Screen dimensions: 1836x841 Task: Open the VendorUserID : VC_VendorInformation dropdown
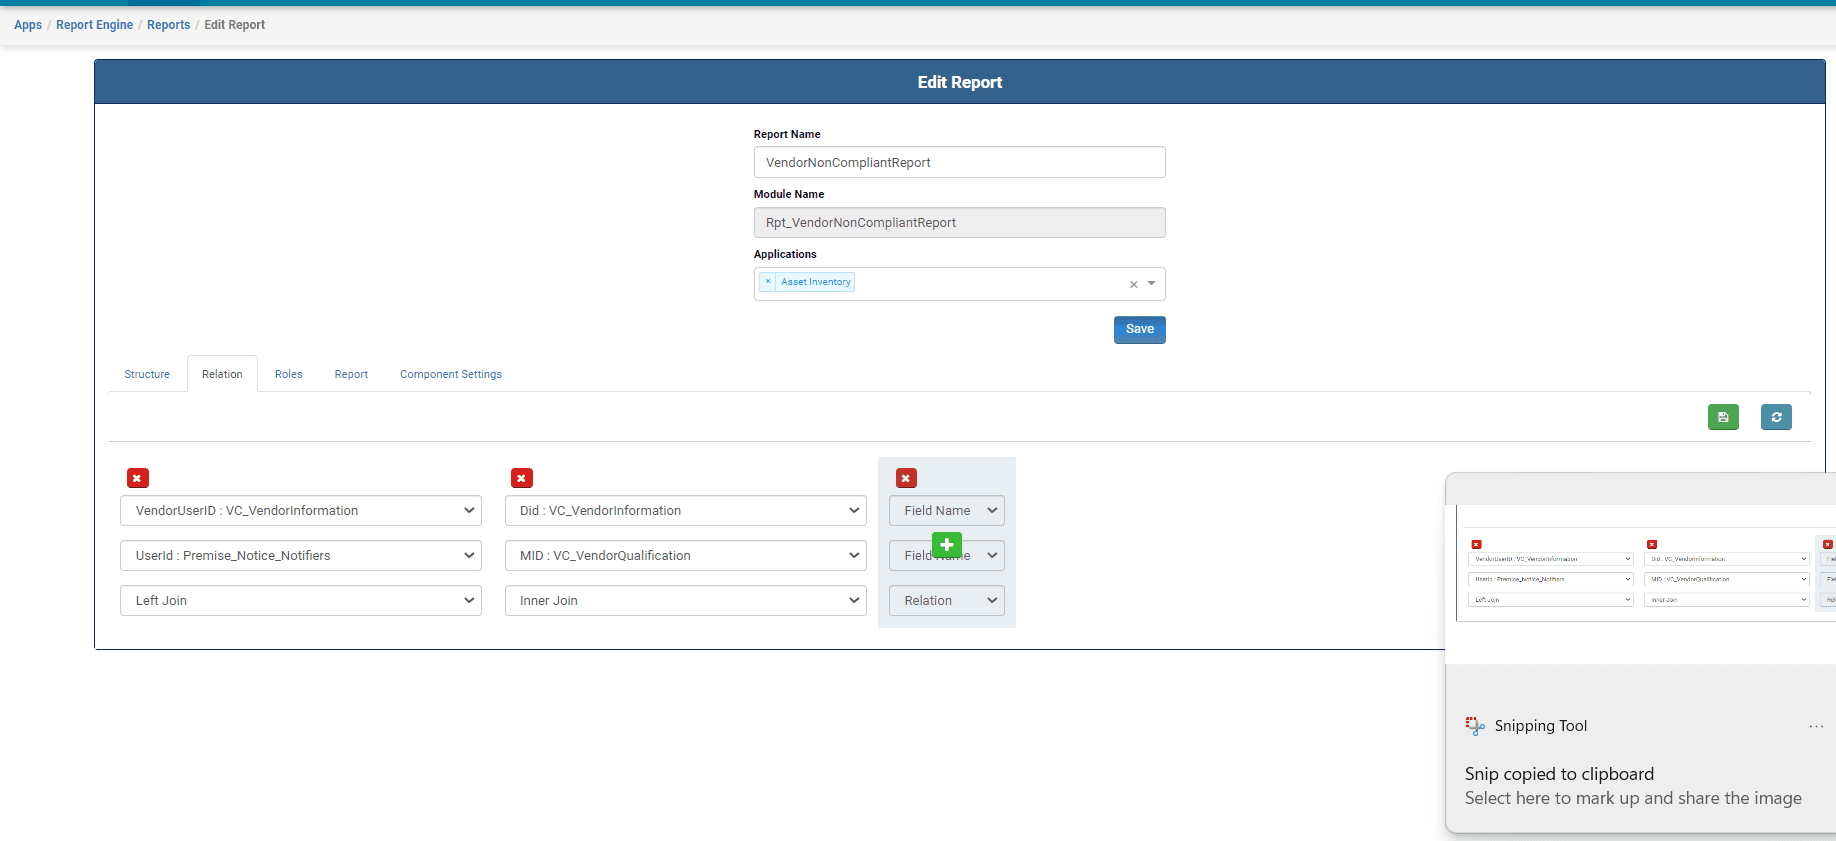click(301, 511)
